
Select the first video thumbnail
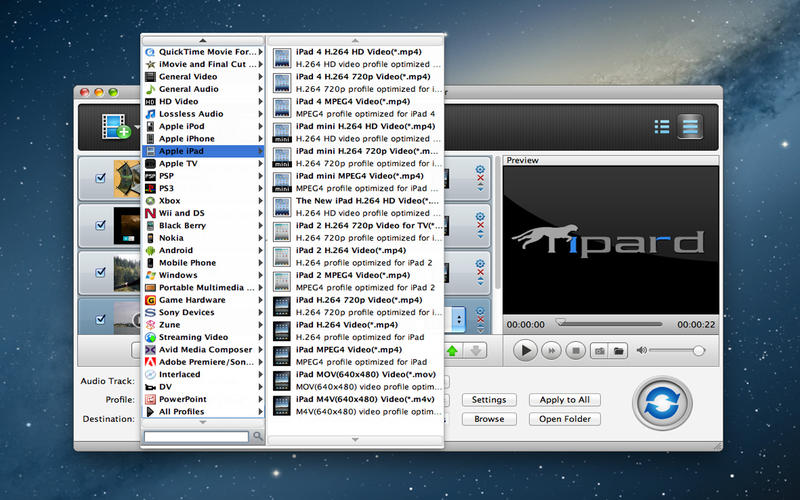coord(127,179)
